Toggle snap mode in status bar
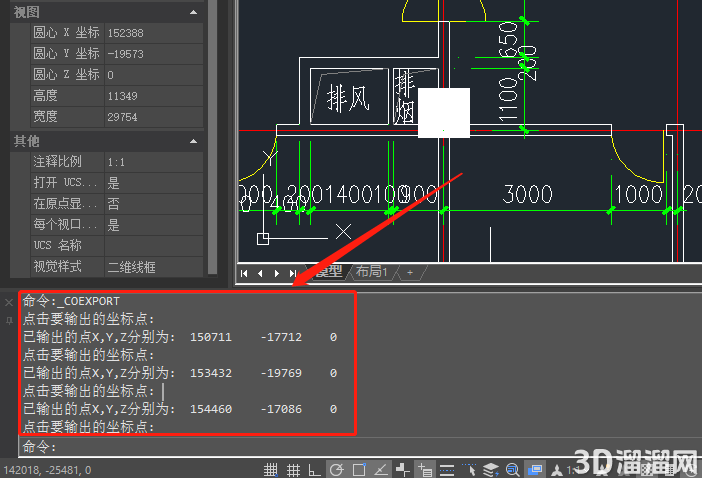This screenshot has width=702, height=478. point(270,470)
